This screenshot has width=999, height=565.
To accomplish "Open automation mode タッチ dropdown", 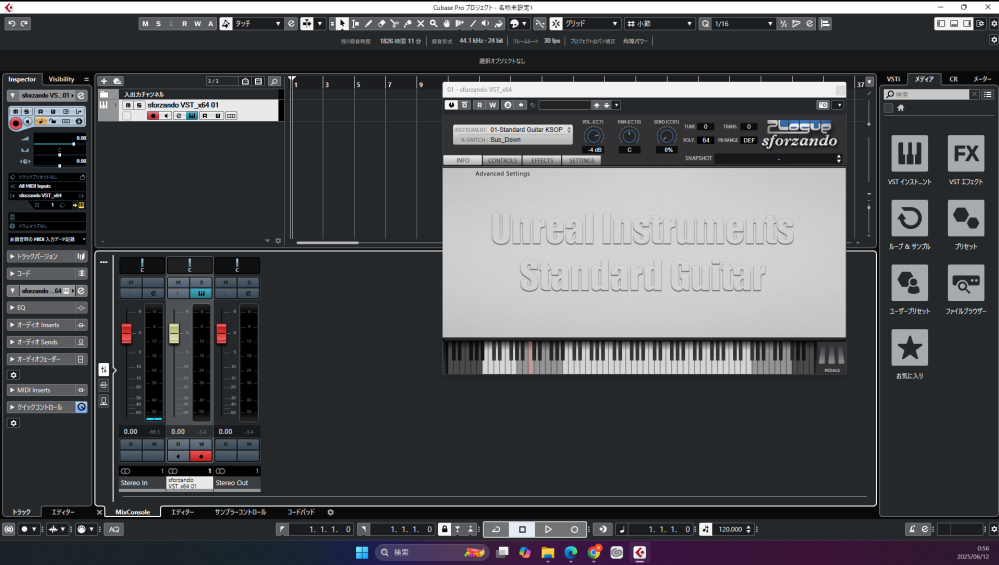I will coord(258,24).
